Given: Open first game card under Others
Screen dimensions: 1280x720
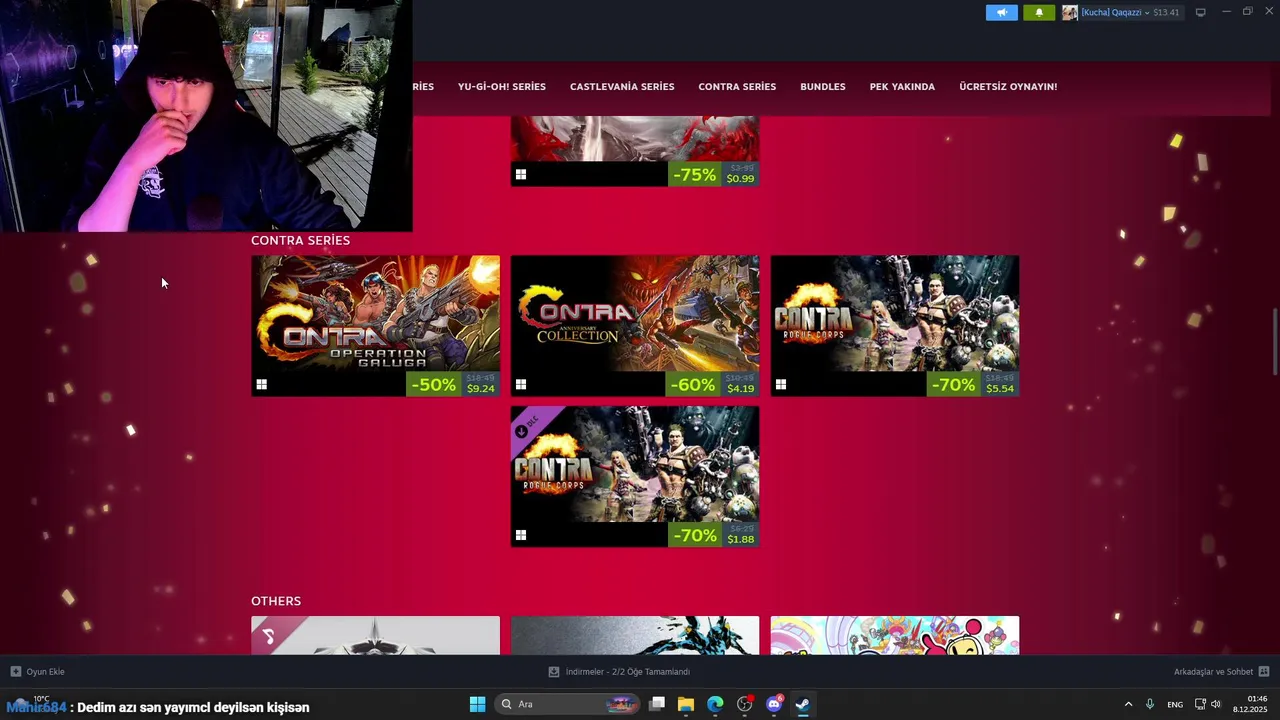Looking at the screenshot, I should 375,635.
